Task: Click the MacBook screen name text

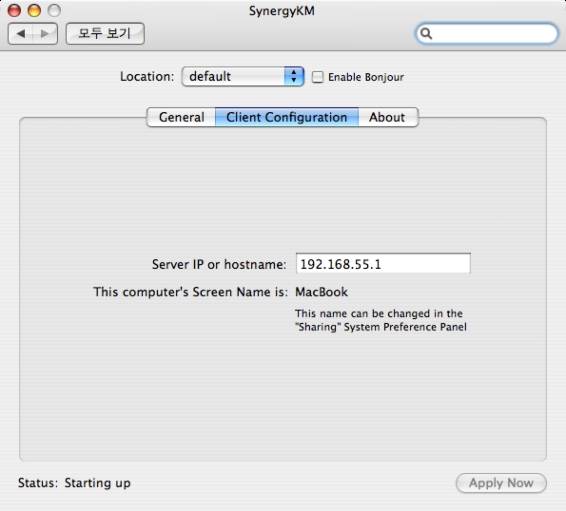Action: coord(321,292)
